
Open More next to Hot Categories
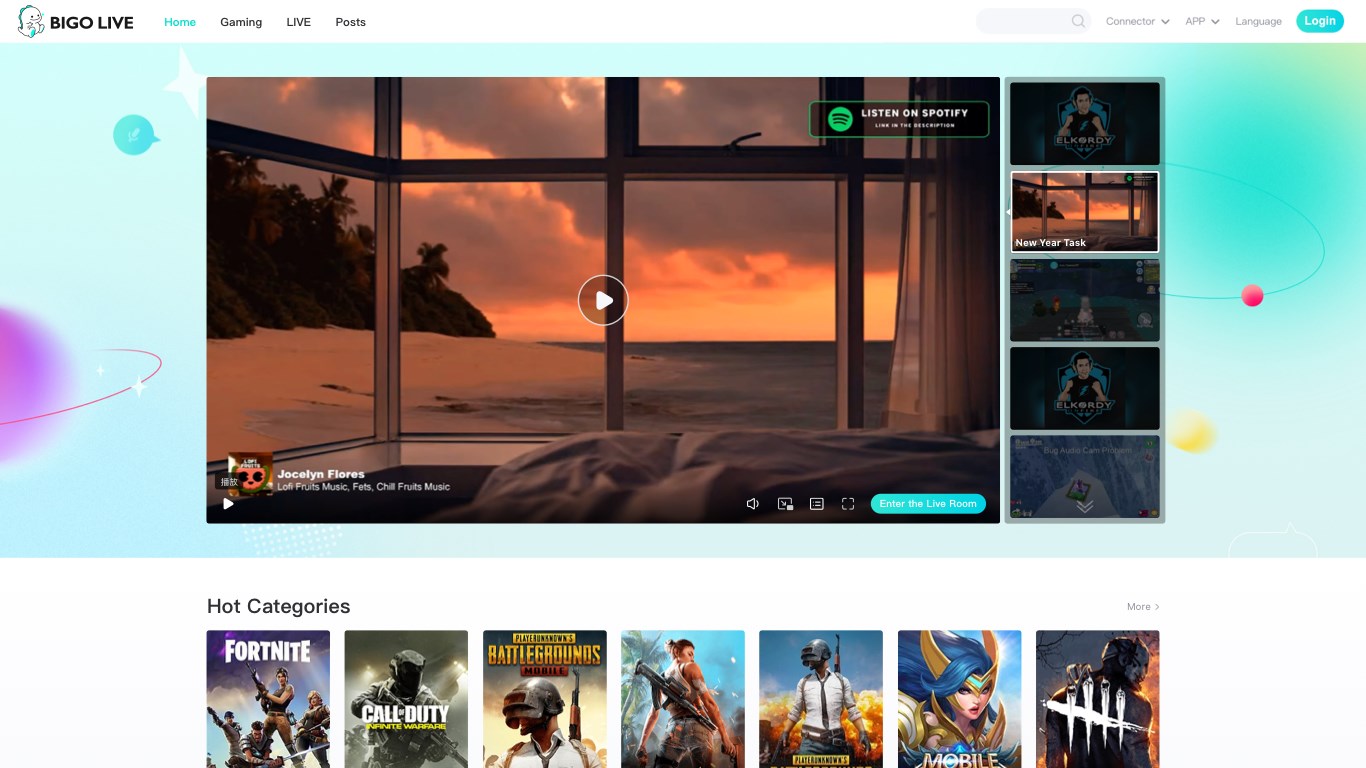[x=1142, y=606]
